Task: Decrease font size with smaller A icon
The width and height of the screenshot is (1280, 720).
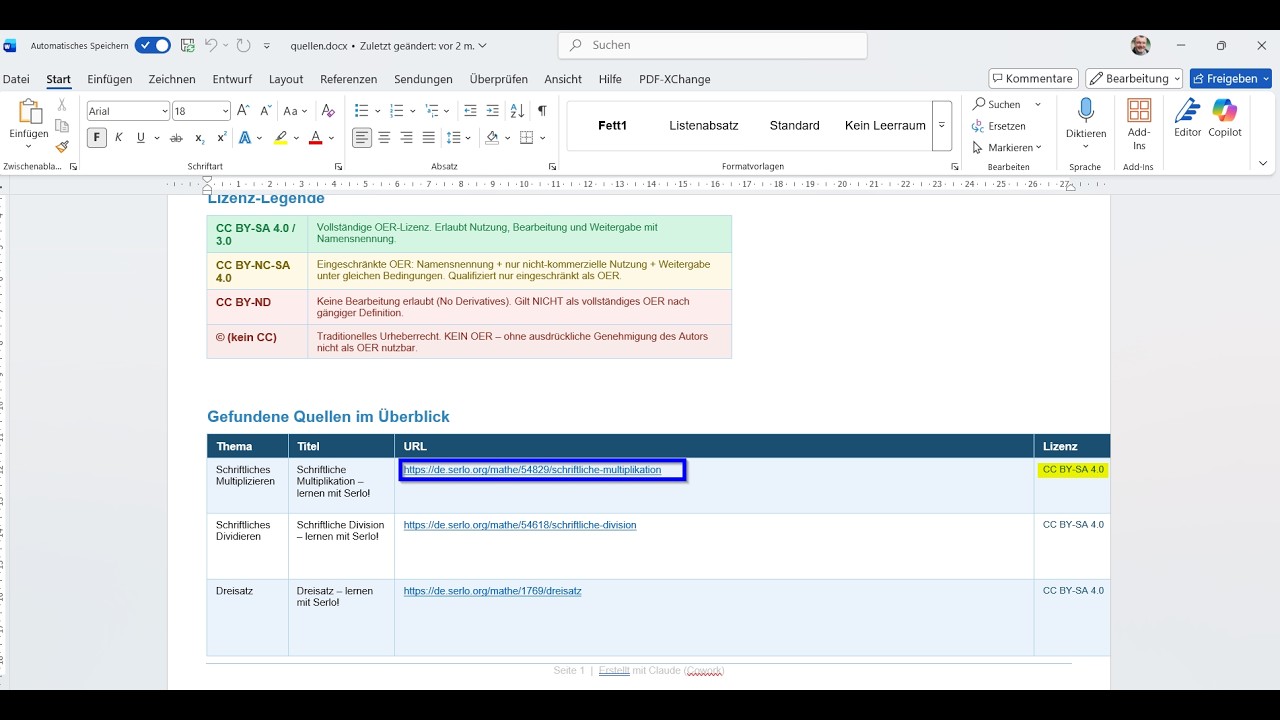Action: coord(266,111)
